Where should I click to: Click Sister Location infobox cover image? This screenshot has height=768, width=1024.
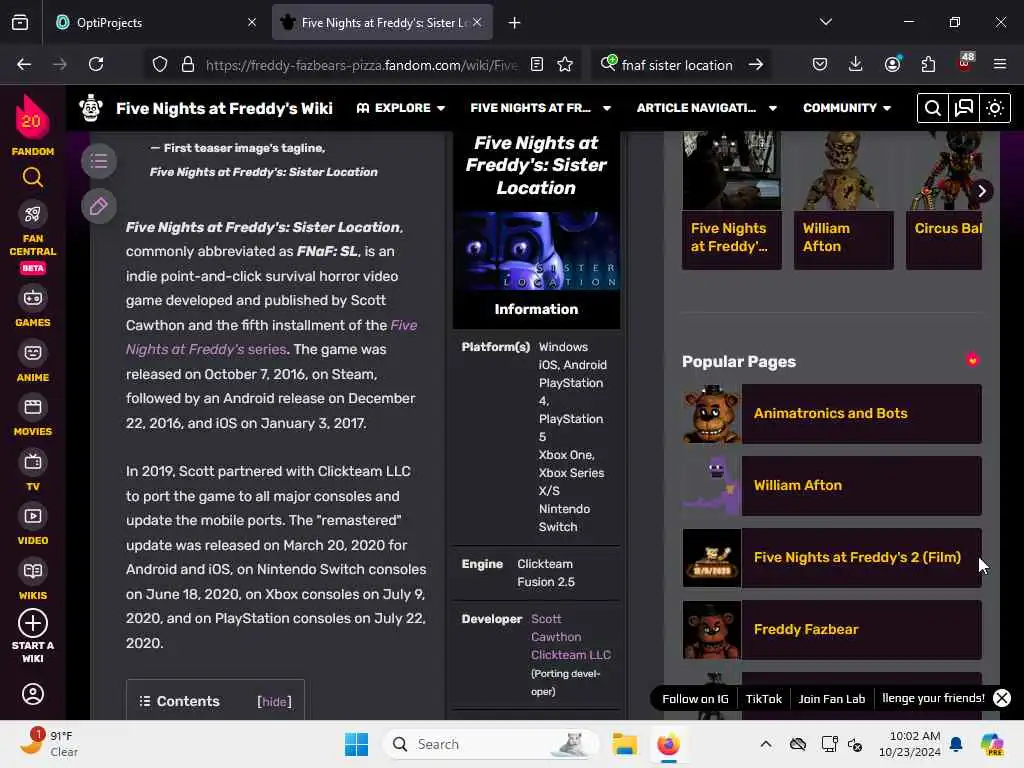tap(536, 251)
